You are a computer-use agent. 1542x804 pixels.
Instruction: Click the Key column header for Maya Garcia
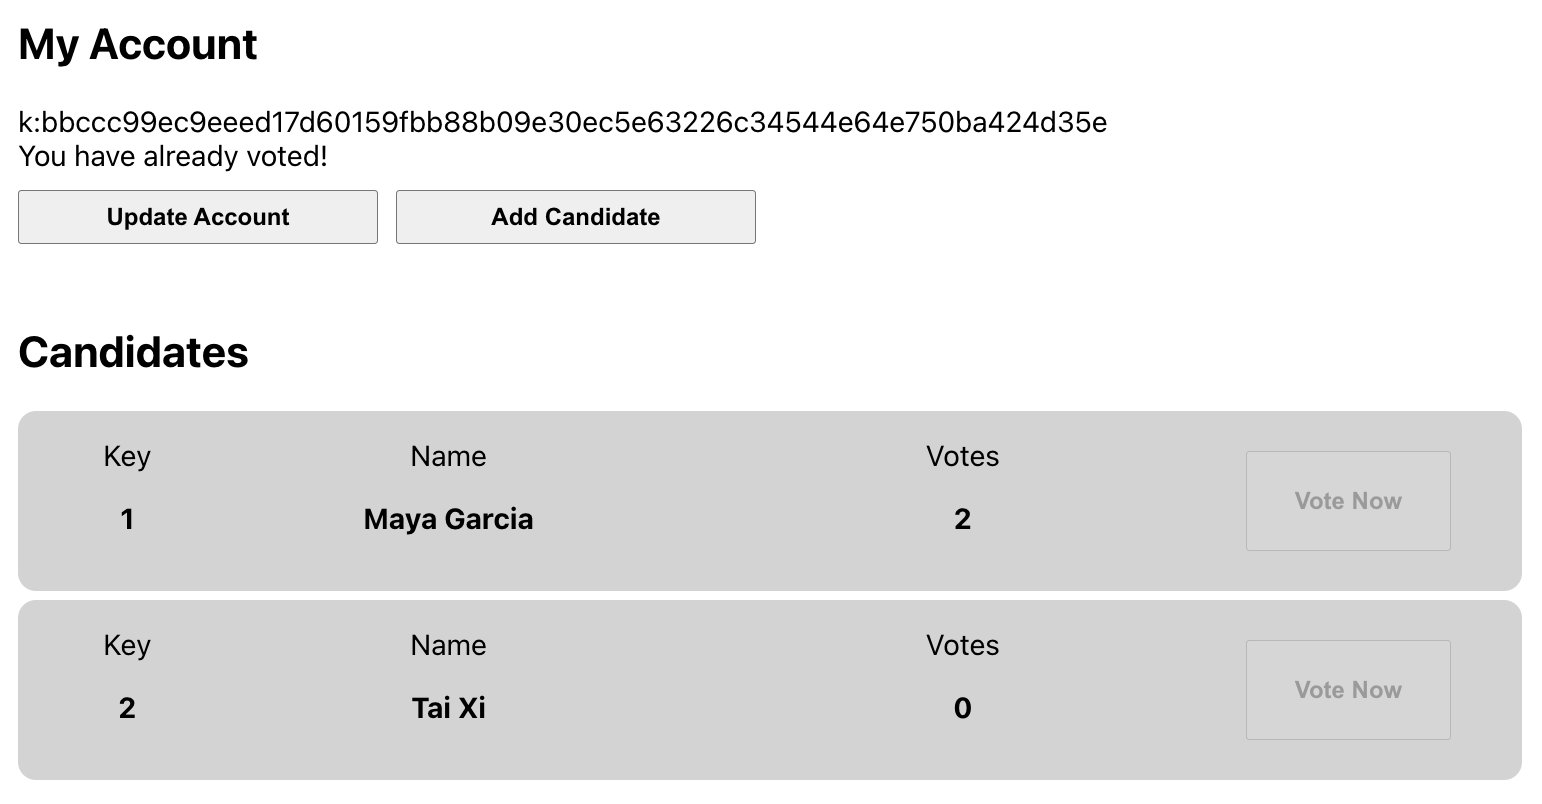point(126,456)
